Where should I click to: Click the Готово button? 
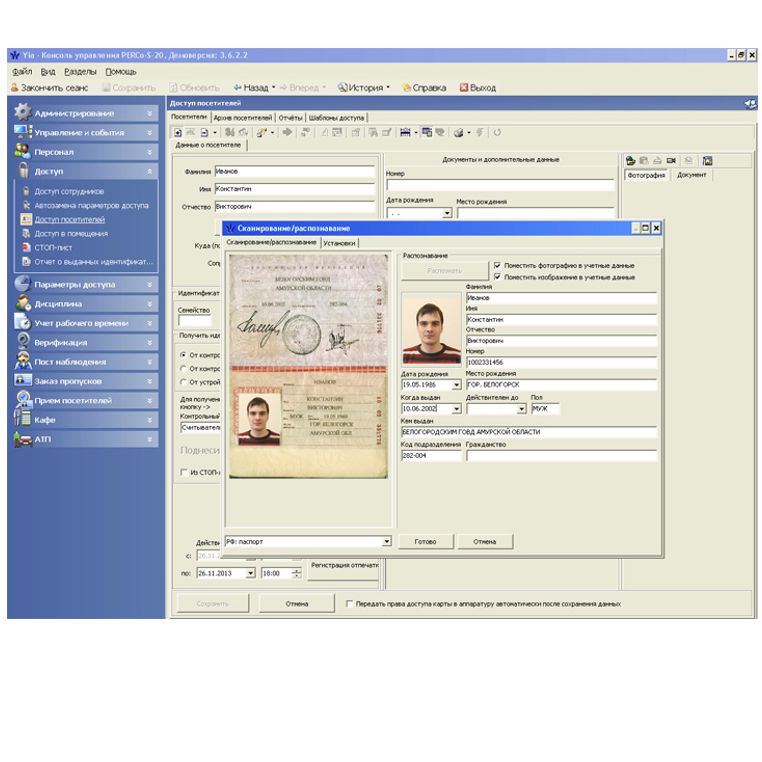pyautogui.click(x=425, y=541)
